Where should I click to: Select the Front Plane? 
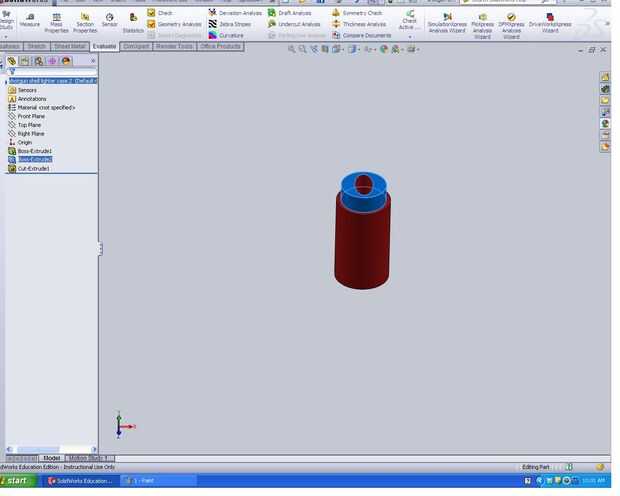[26, 116]
